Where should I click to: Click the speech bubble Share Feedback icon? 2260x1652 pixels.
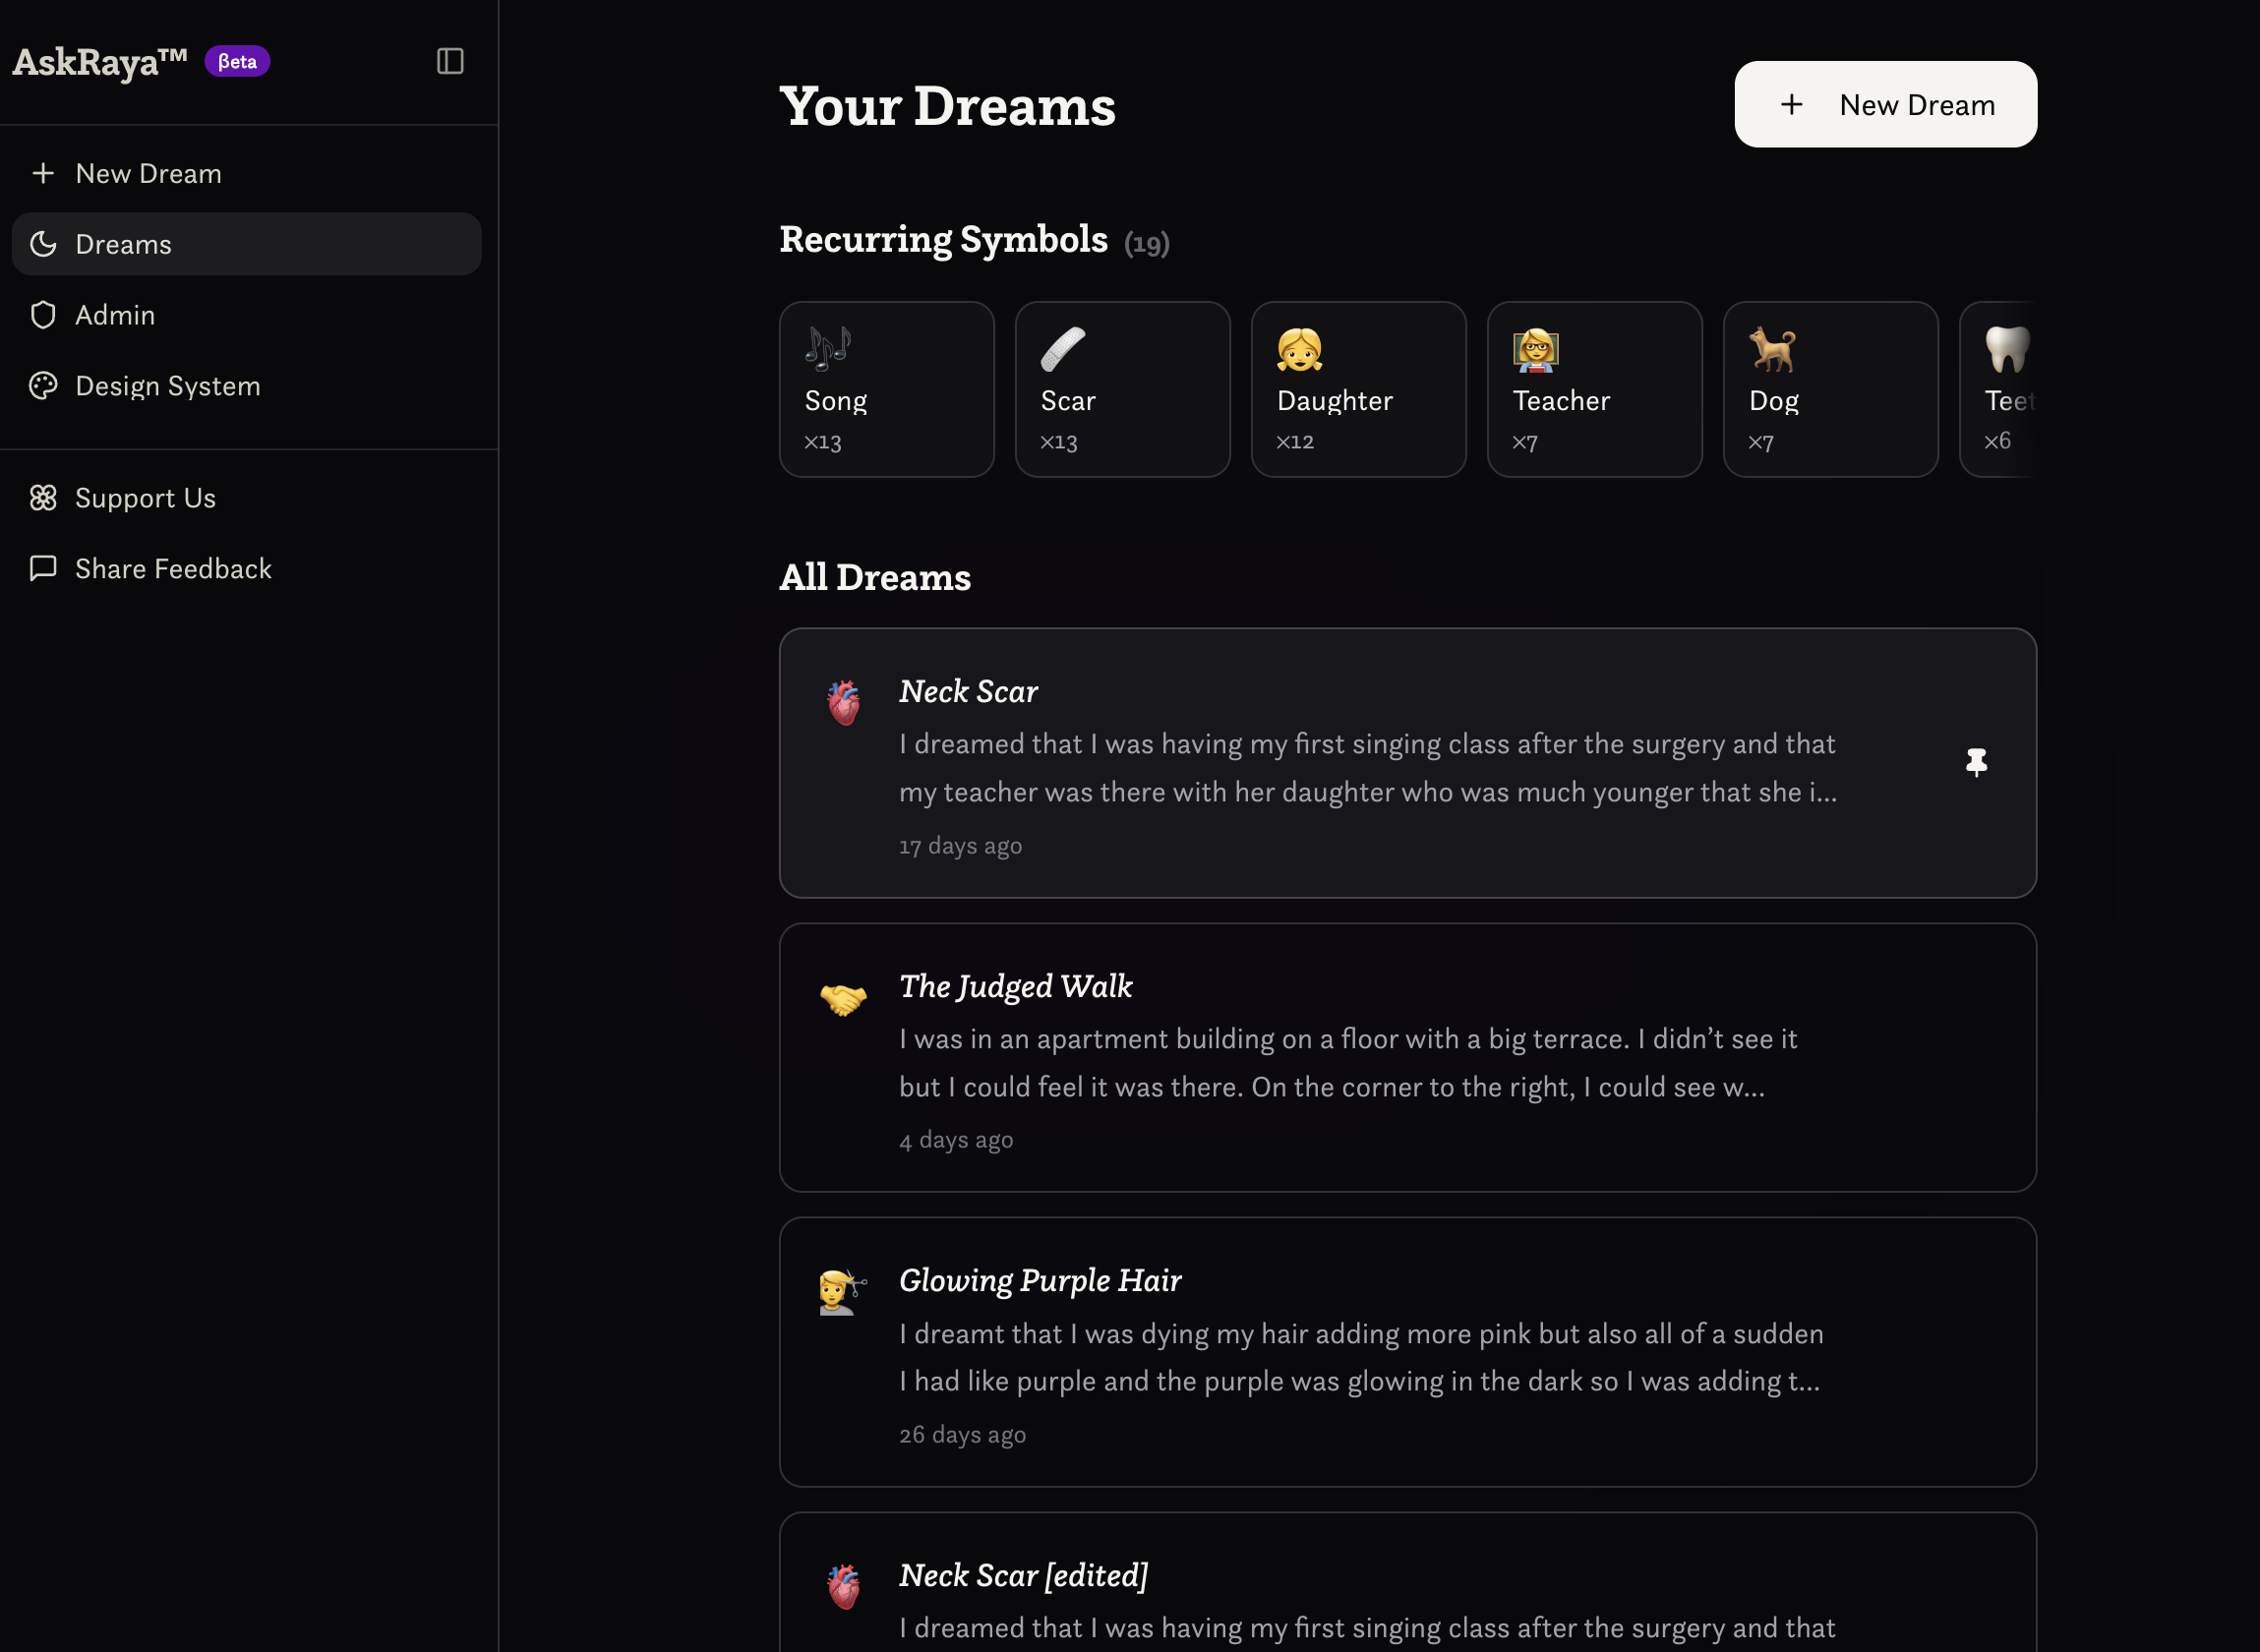(x=43, y=569)
